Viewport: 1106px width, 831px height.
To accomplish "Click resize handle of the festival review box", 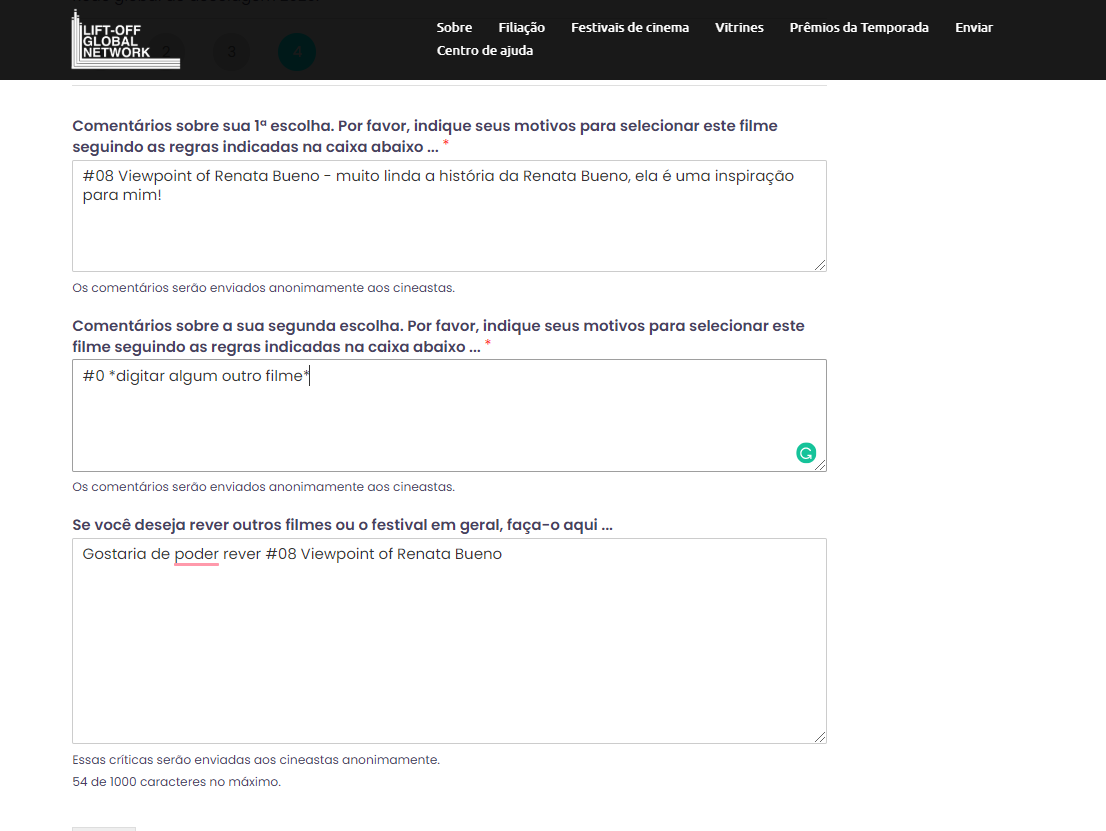I will coord(820,736).
